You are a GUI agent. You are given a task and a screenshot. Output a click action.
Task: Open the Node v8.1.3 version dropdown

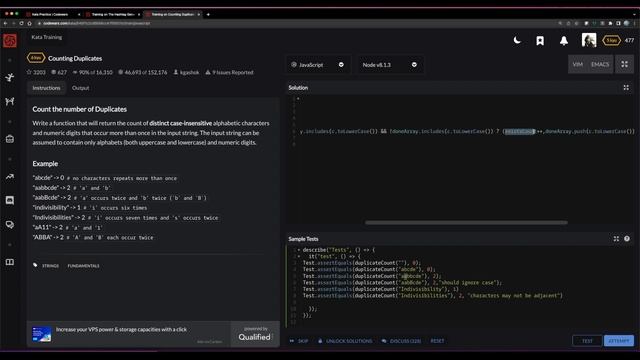point(390,64)
